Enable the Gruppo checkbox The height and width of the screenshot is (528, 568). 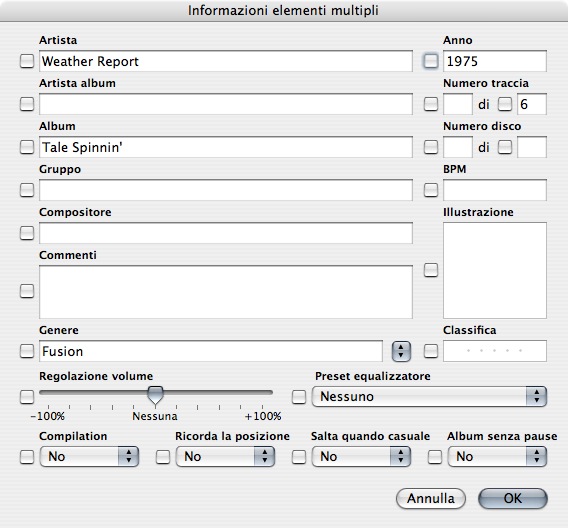(27, 190)
